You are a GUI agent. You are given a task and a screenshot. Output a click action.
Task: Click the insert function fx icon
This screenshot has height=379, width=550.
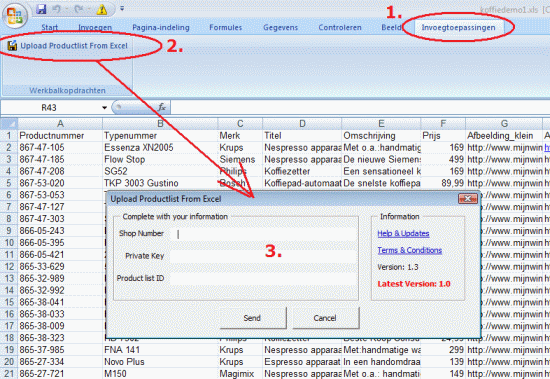click(161, 107)
